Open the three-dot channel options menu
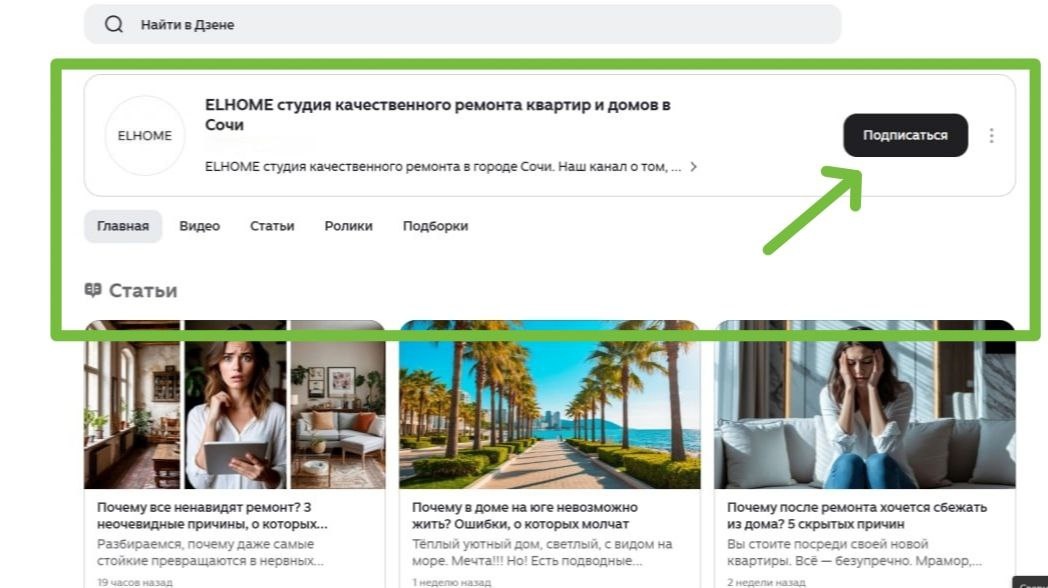 click(x=991, y=136)
